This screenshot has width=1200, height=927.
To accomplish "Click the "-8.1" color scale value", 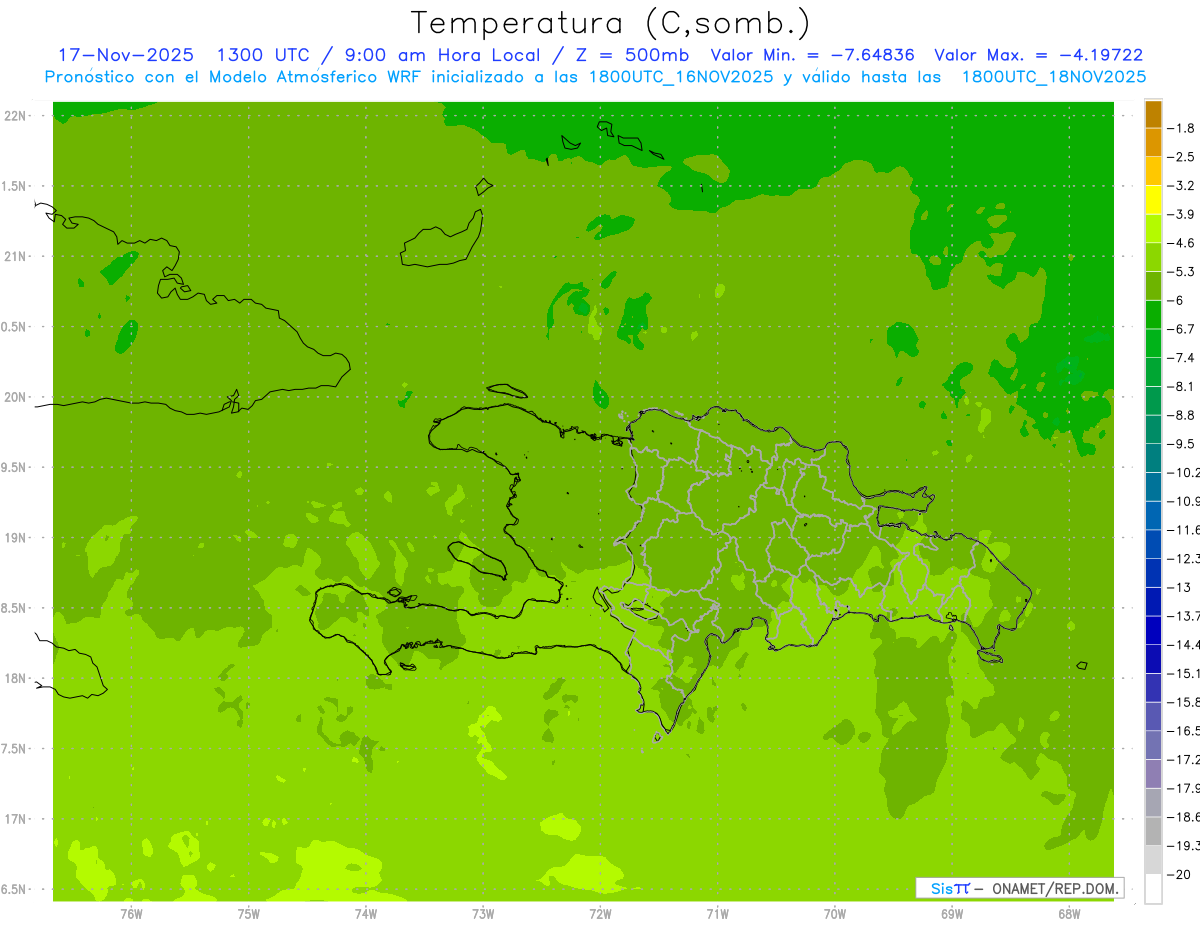I will click(1182, 386).
